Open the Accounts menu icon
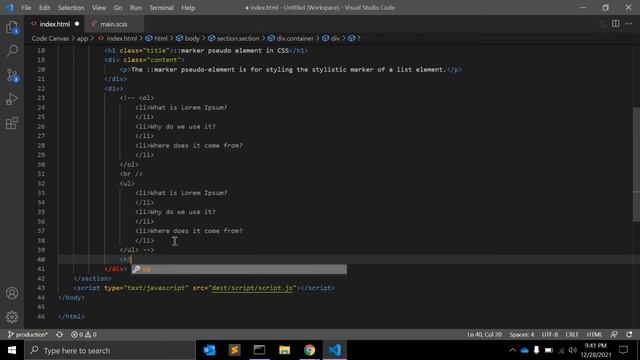The height and width of the screenshot is (360, 640). coord(12,293)
